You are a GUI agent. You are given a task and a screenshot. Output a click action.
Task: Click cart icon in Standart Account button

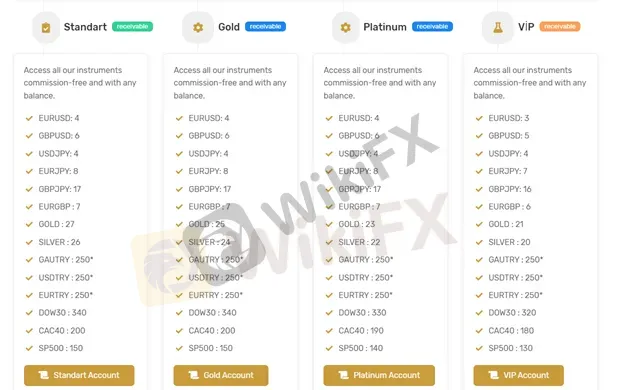click(x=43, y=375)
